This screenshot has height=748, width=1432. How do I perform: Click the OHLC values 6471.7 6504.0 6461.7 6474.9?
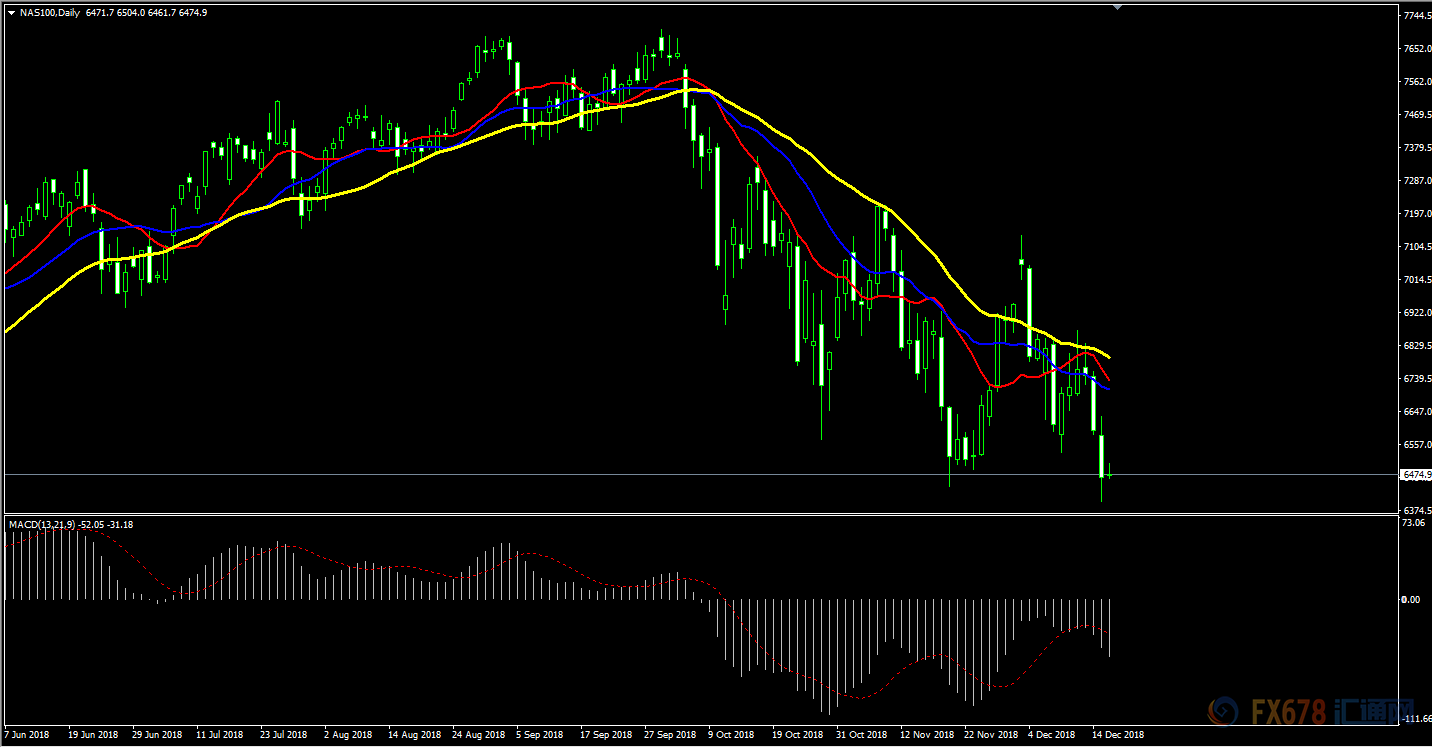pyautogui.click(x=147, y=13)
